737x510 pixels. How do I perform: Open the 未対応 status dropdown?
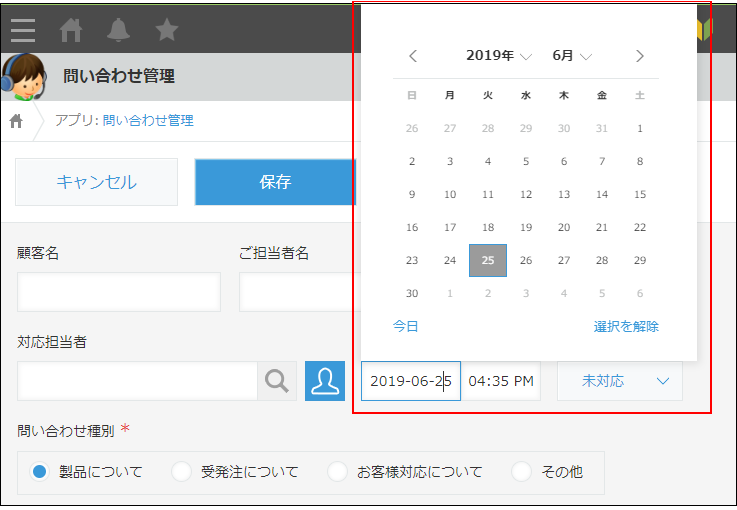pos(620,381)
